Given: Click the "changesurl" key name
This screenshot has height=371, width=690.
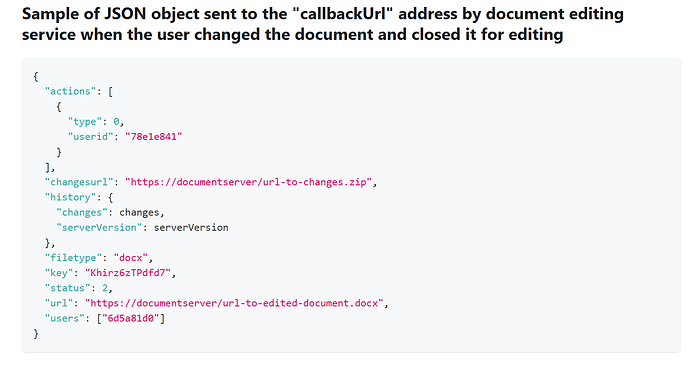Looking at the screenshot, I should point(79,182).
